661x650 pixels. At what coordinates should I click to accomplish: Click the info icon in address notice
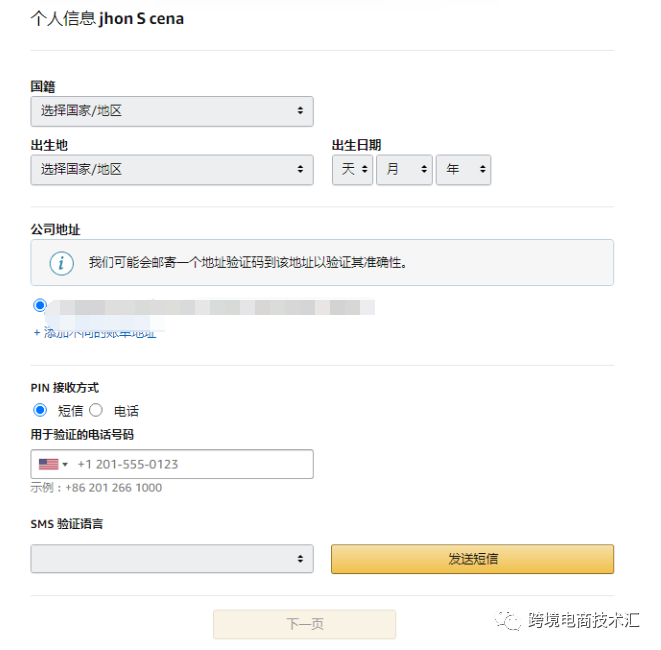[x=62, y=263]
